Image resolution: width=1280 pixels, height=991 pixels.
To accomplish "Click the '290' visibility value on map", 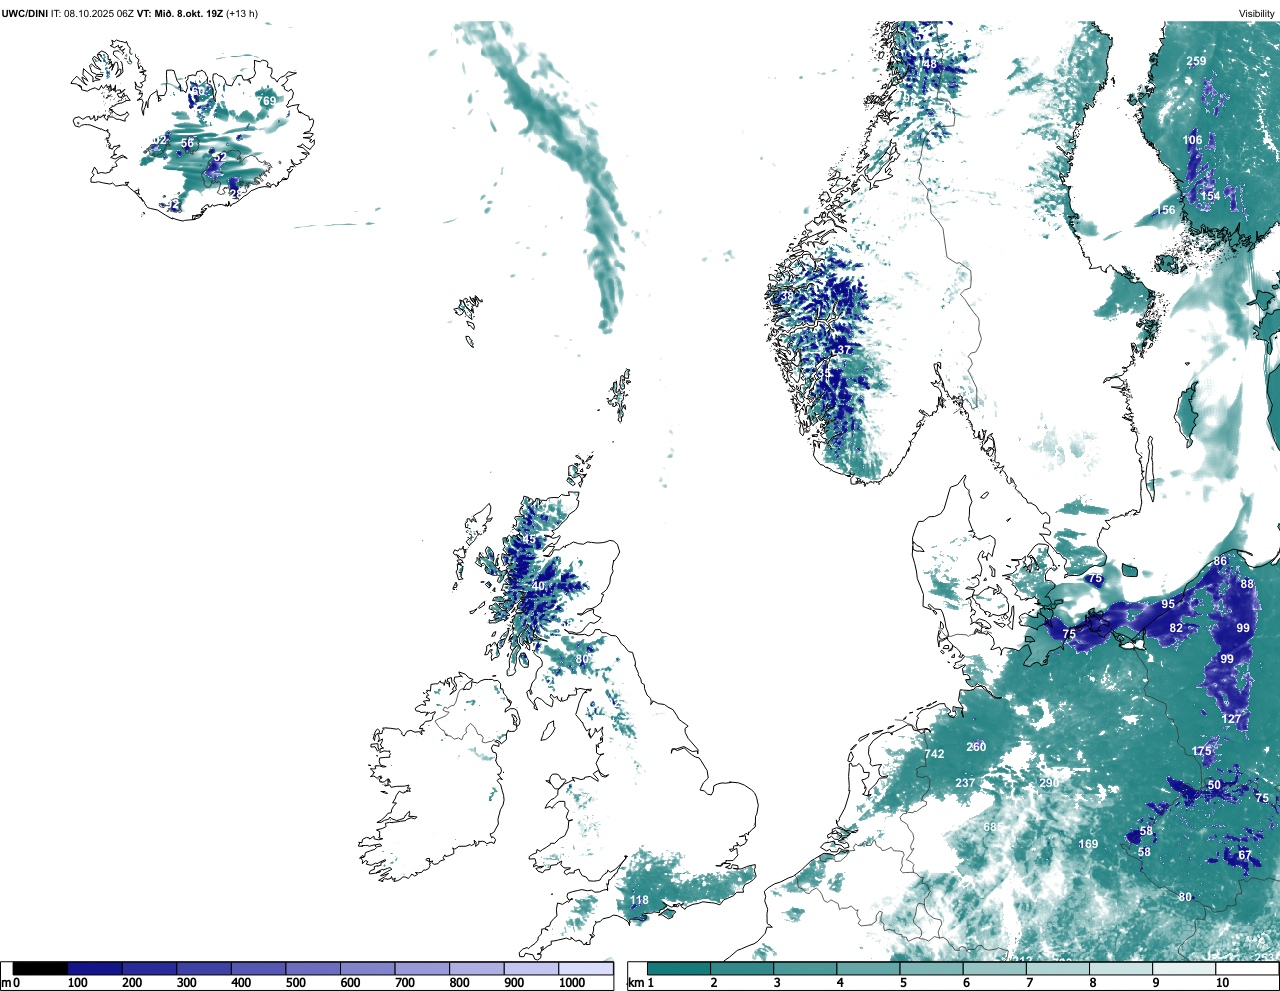I will pyautogui.click(x=1048, y=783).
